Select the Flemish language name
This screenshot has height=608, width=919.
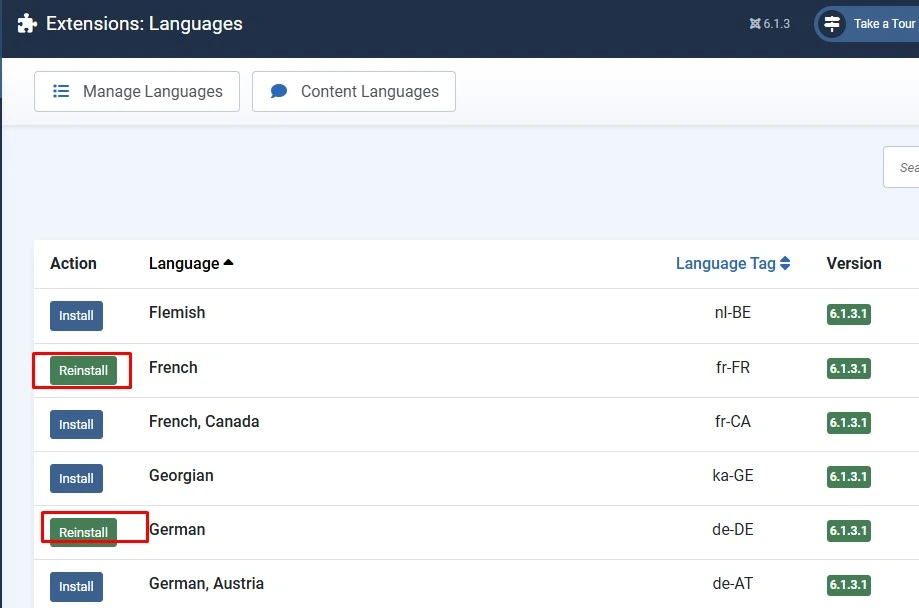(x=177, y=313)
